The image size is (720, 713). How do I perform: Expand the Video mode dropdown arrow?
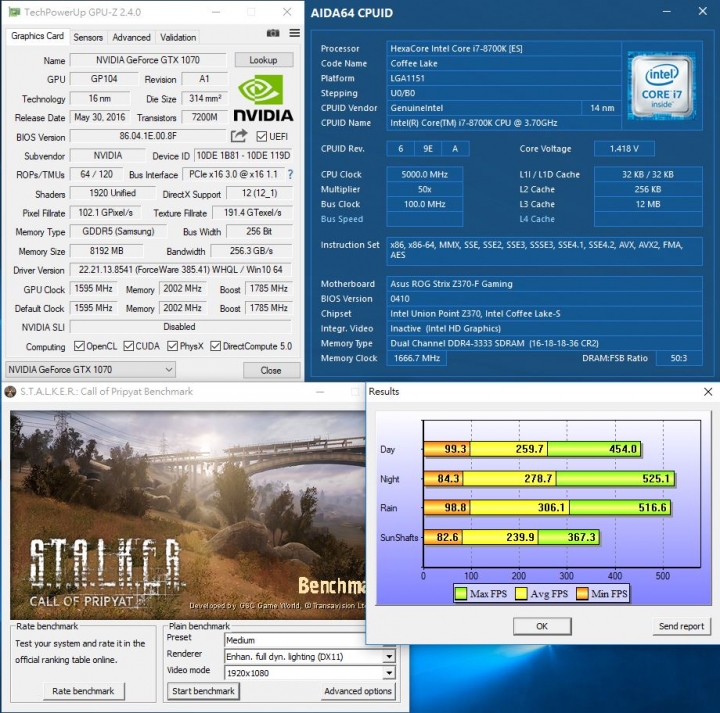[389, 673]
